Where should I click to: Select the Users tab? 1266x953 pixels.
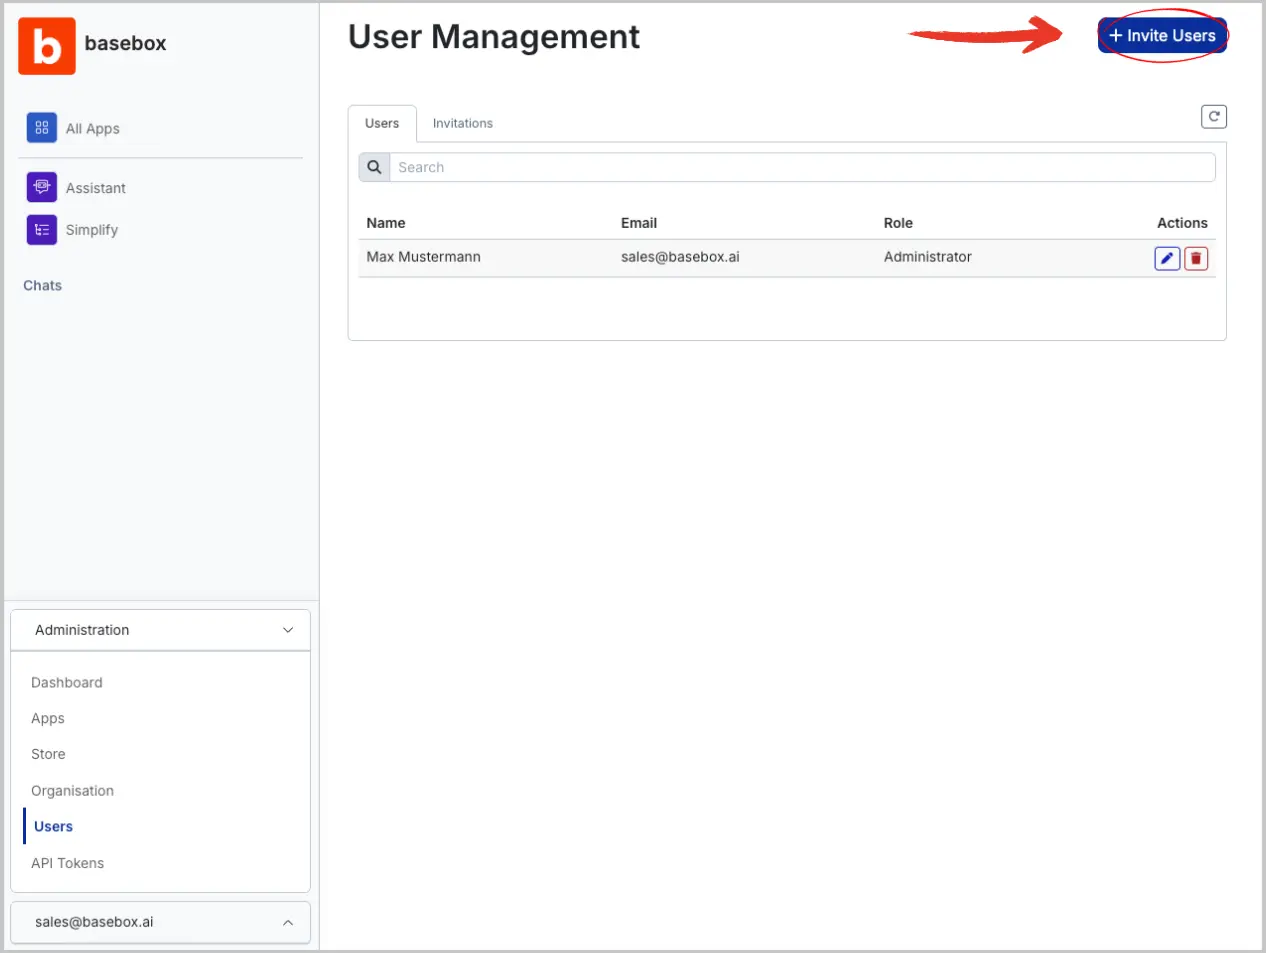382,123
